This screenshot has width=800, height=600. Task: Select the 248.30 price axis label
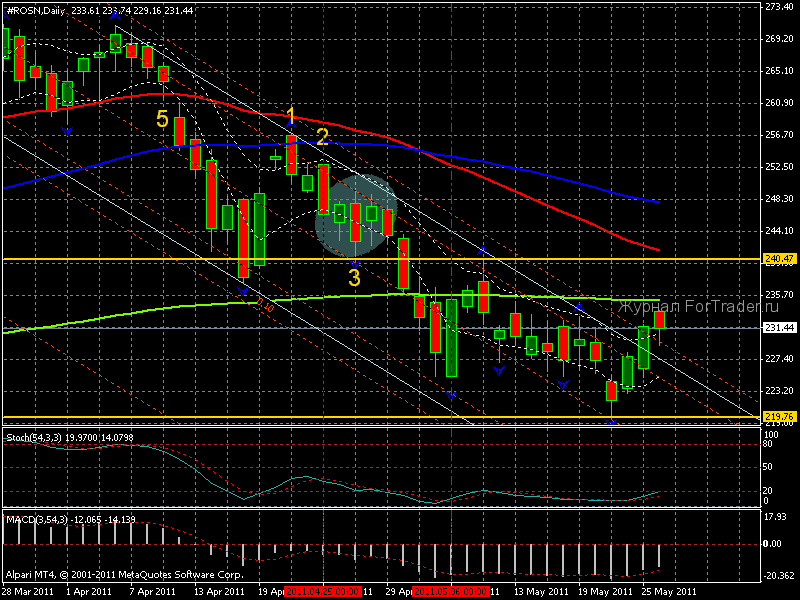tap(779, 198)
